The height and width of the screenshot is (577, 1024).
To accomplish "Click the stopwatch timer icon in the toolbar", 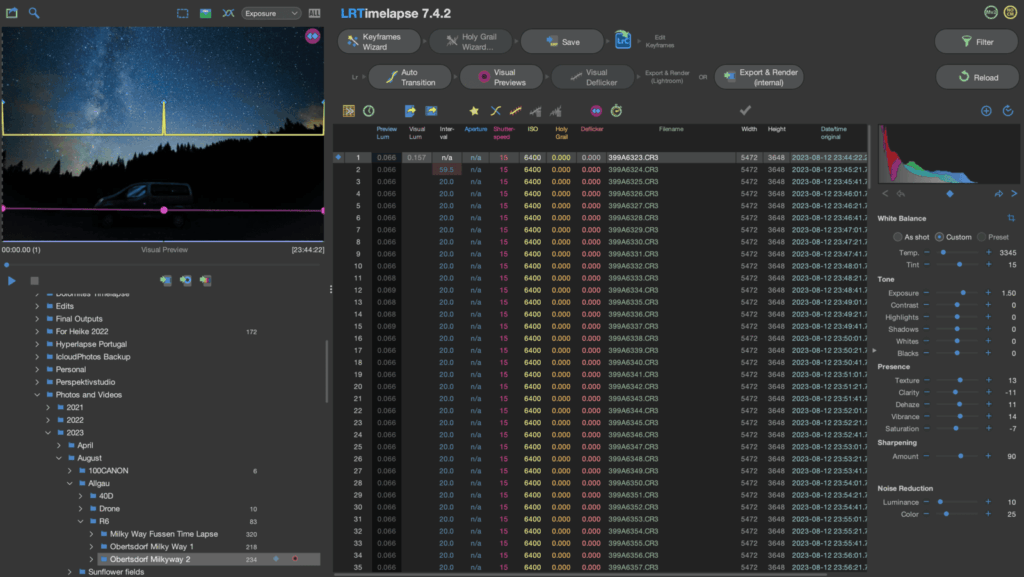I will click(x=617, y=110).
